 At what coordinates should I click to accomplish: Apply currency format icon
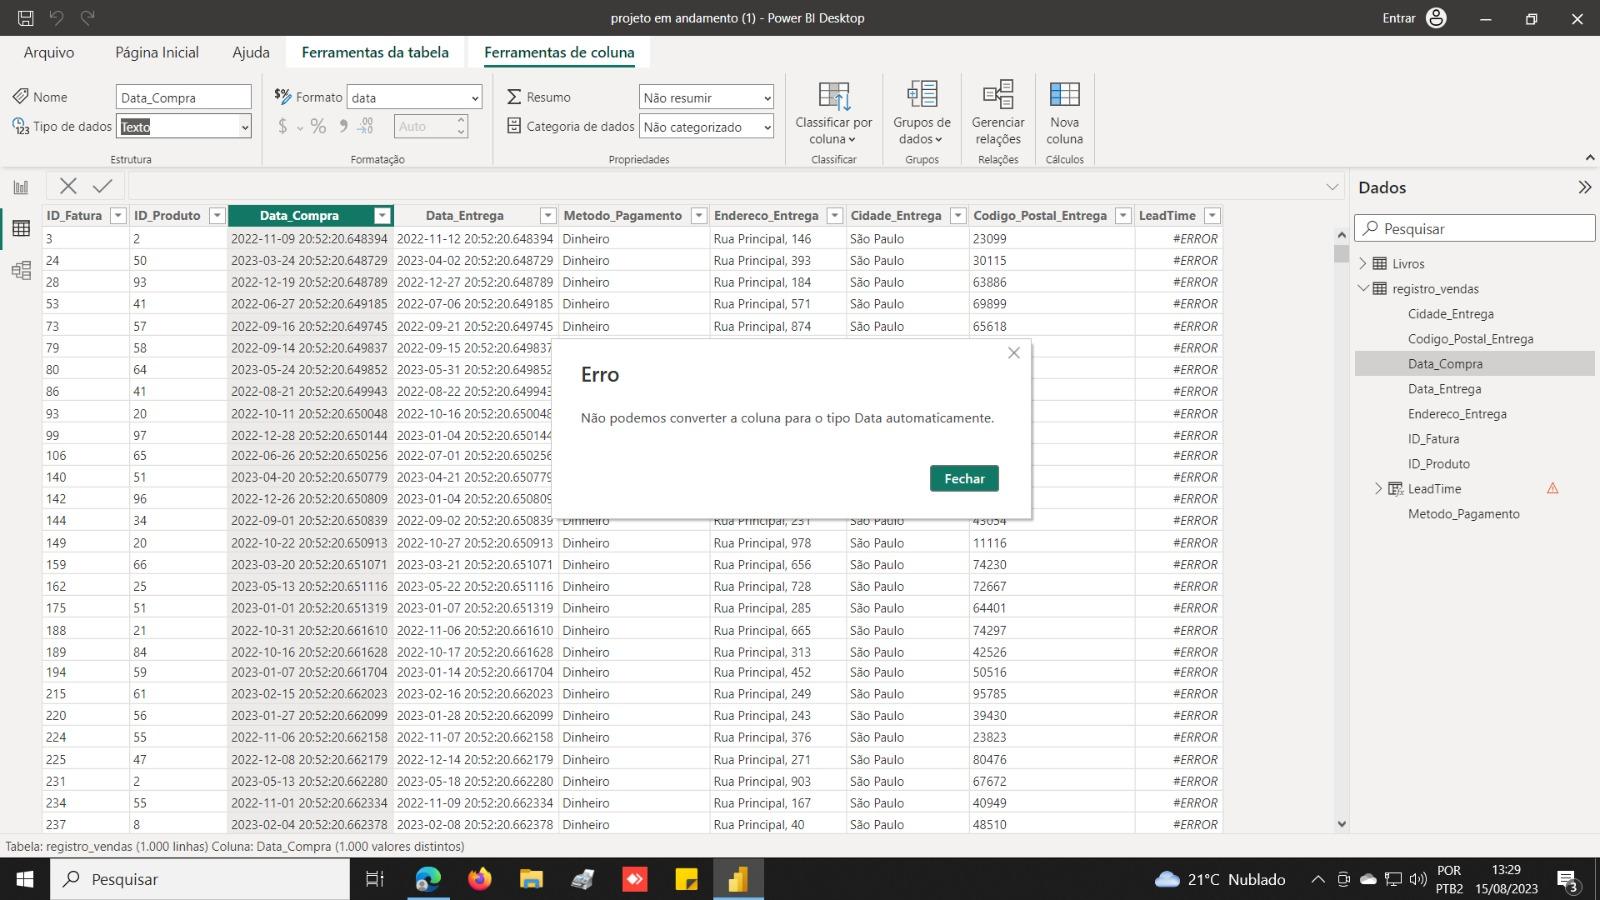point(283,126)
